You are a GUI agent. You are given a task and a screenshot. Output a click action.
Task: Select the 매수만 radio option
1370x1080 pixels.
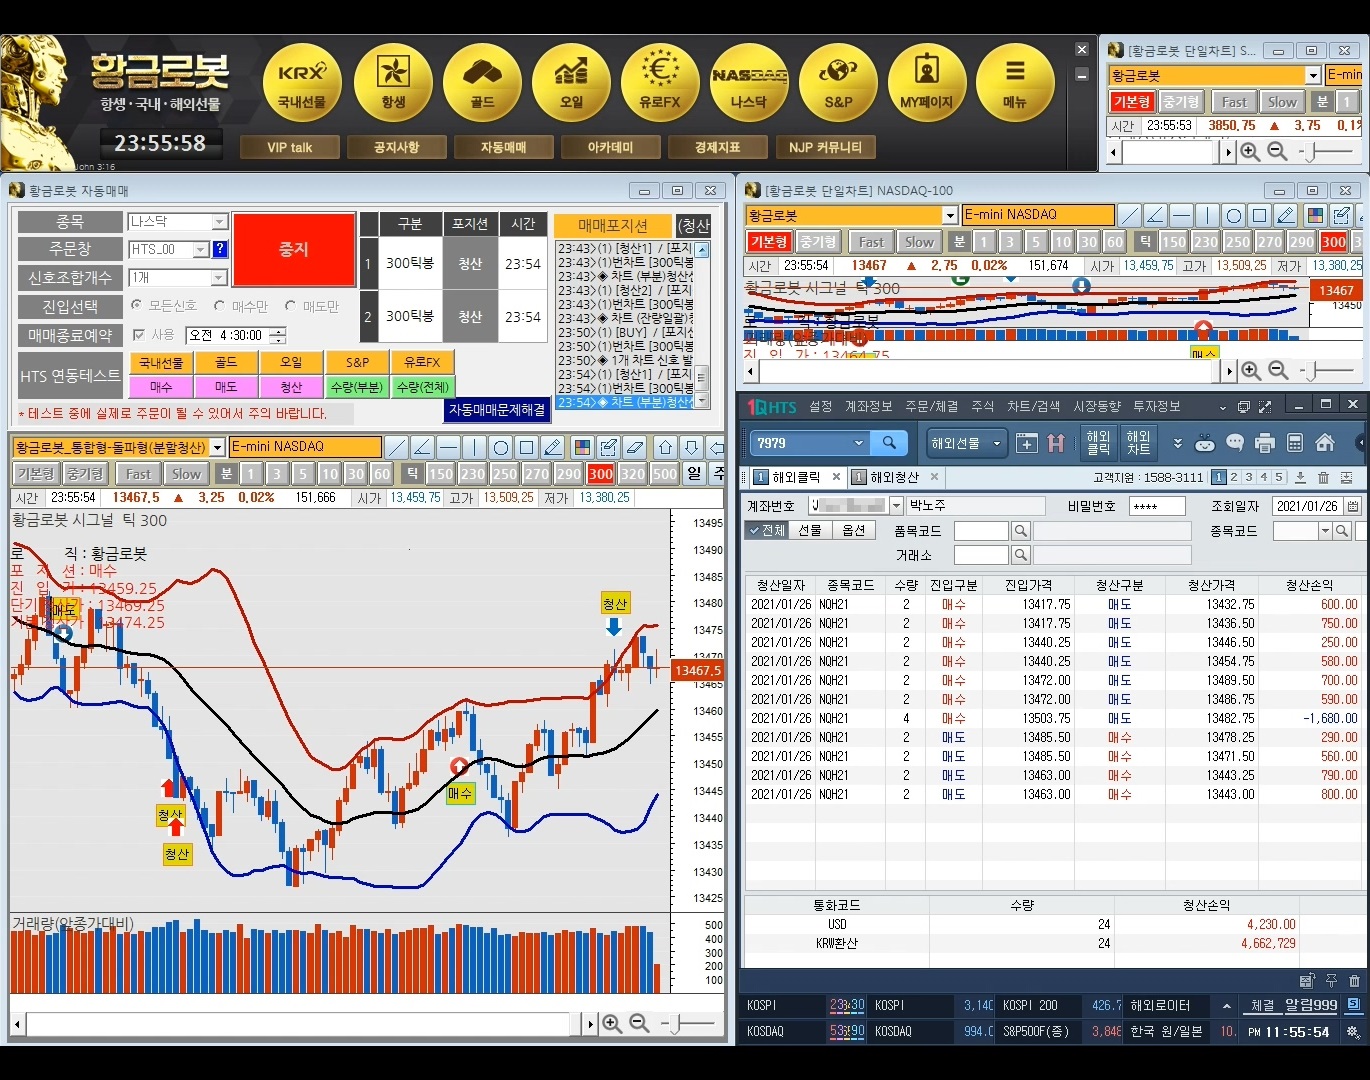tap(241, 305)
